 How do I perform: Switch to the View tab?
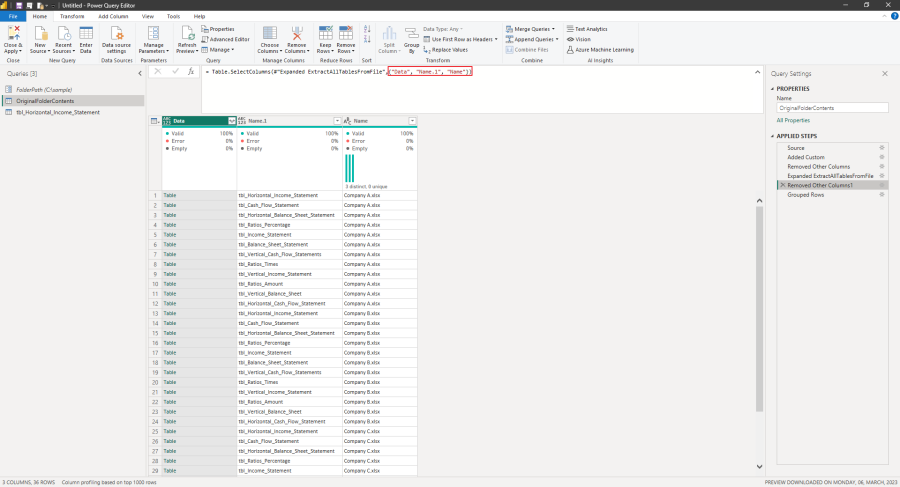click(148, 17)
